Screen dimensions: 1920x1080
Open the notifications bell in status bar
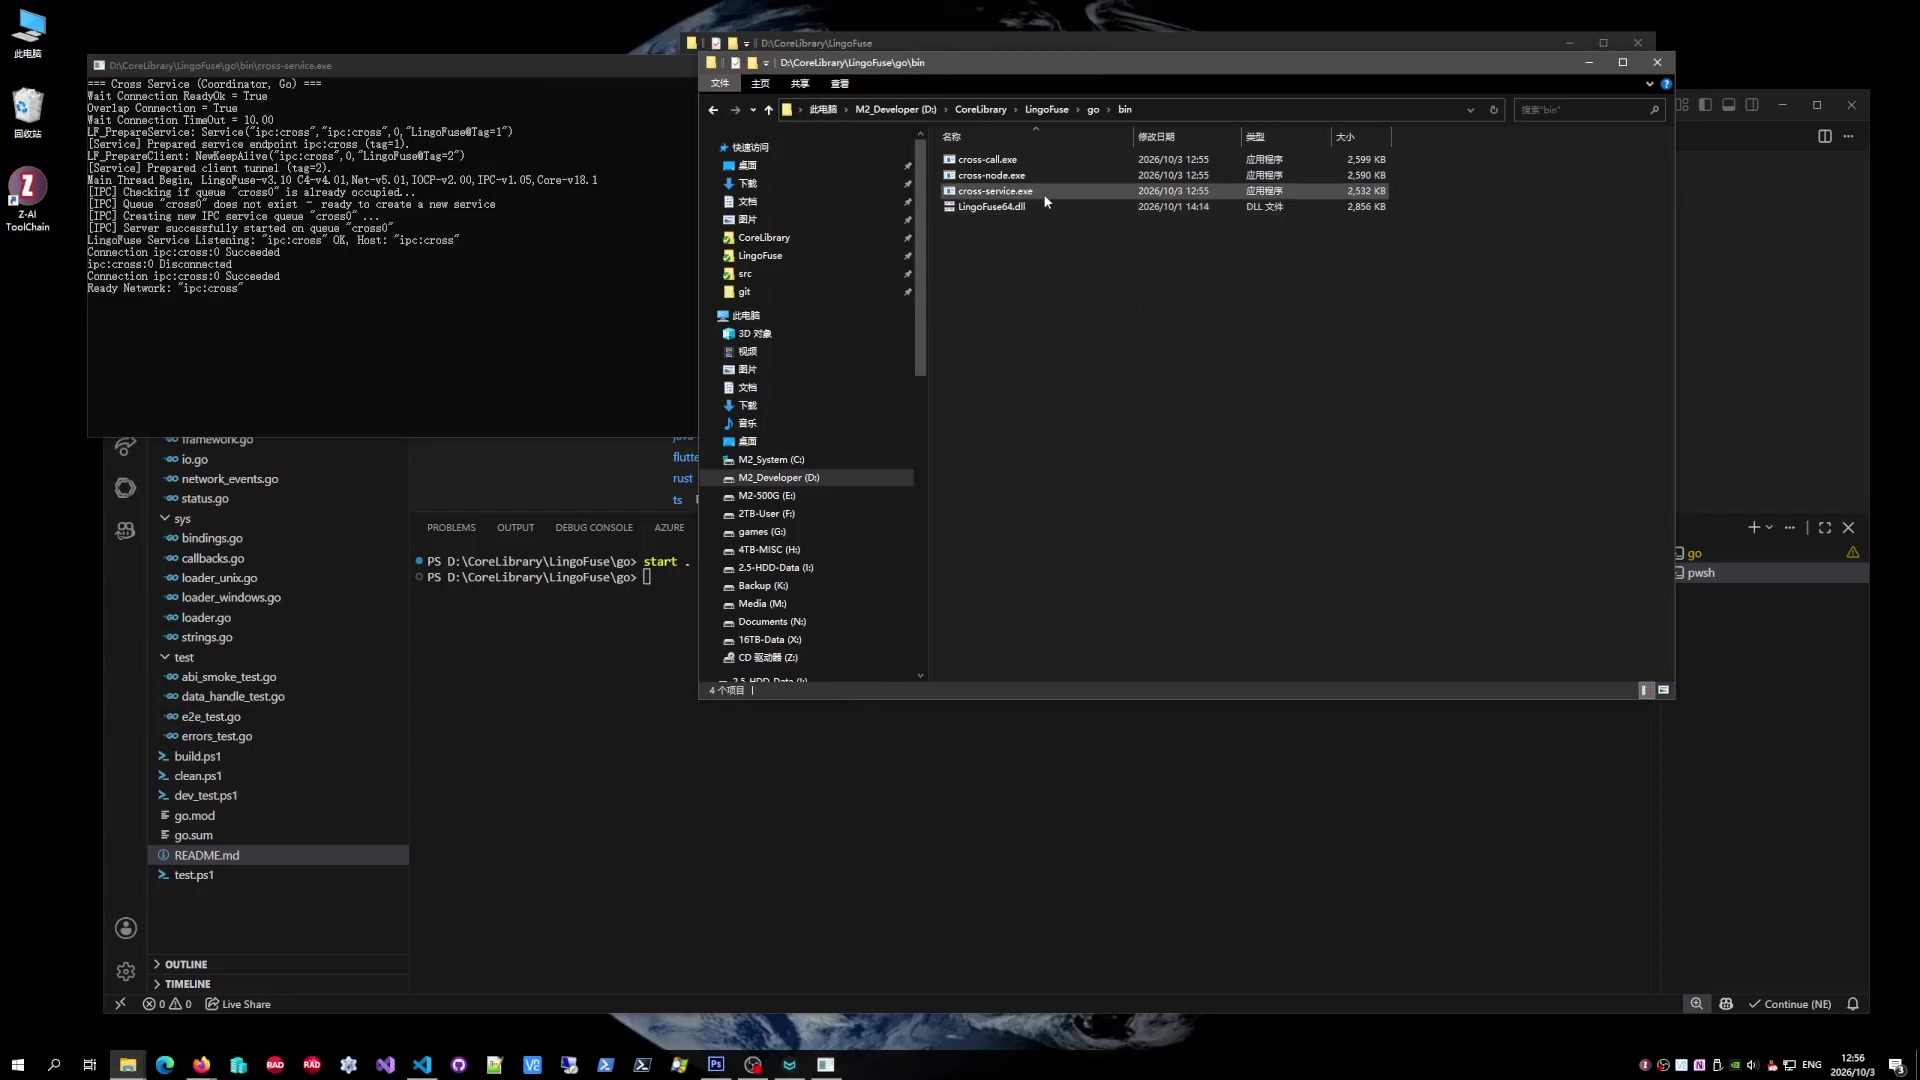(1853, 1004)
